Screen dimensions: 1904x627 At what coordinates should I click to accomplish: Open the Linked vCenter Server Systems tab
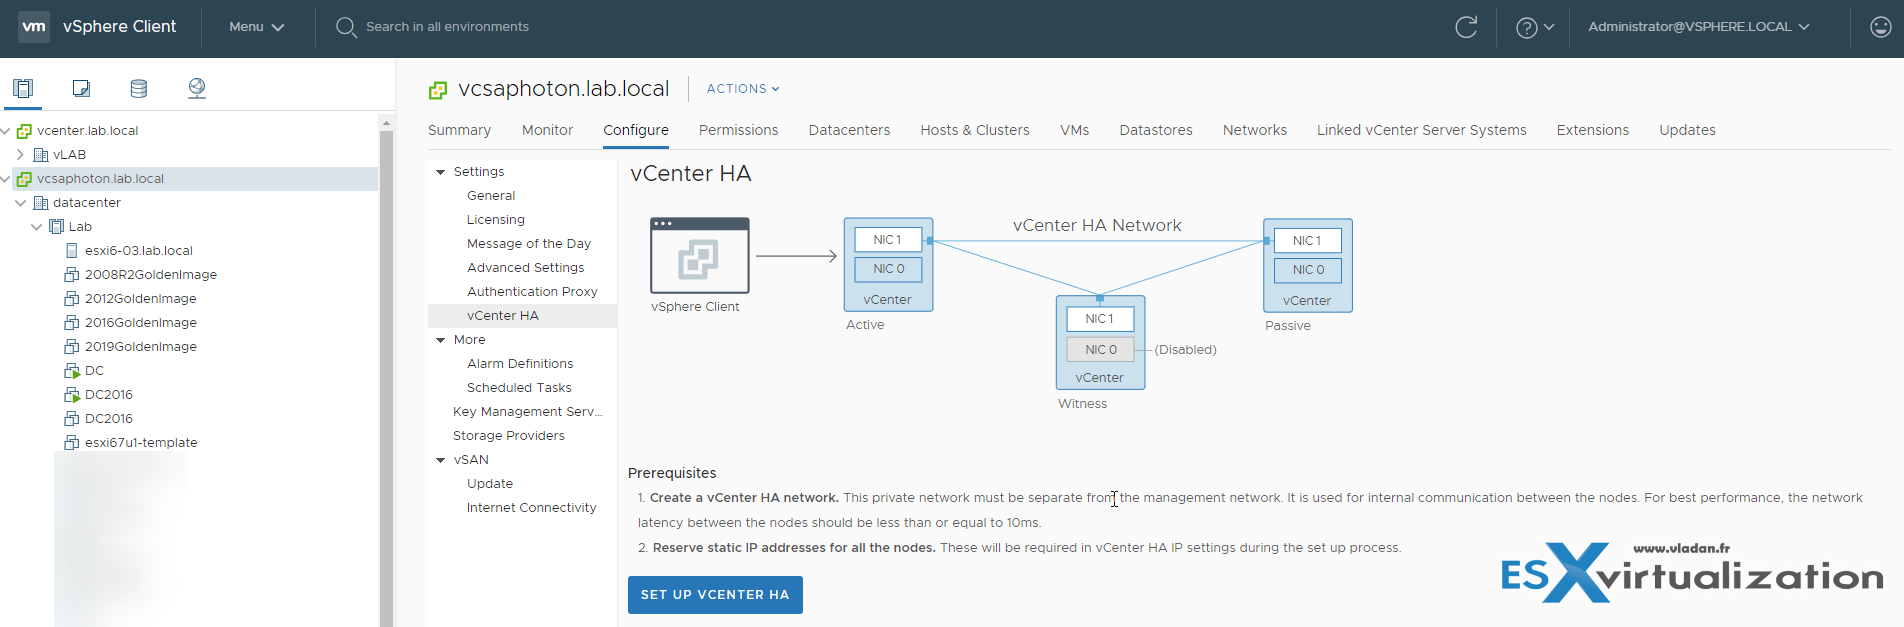(x=1421, y=130)
